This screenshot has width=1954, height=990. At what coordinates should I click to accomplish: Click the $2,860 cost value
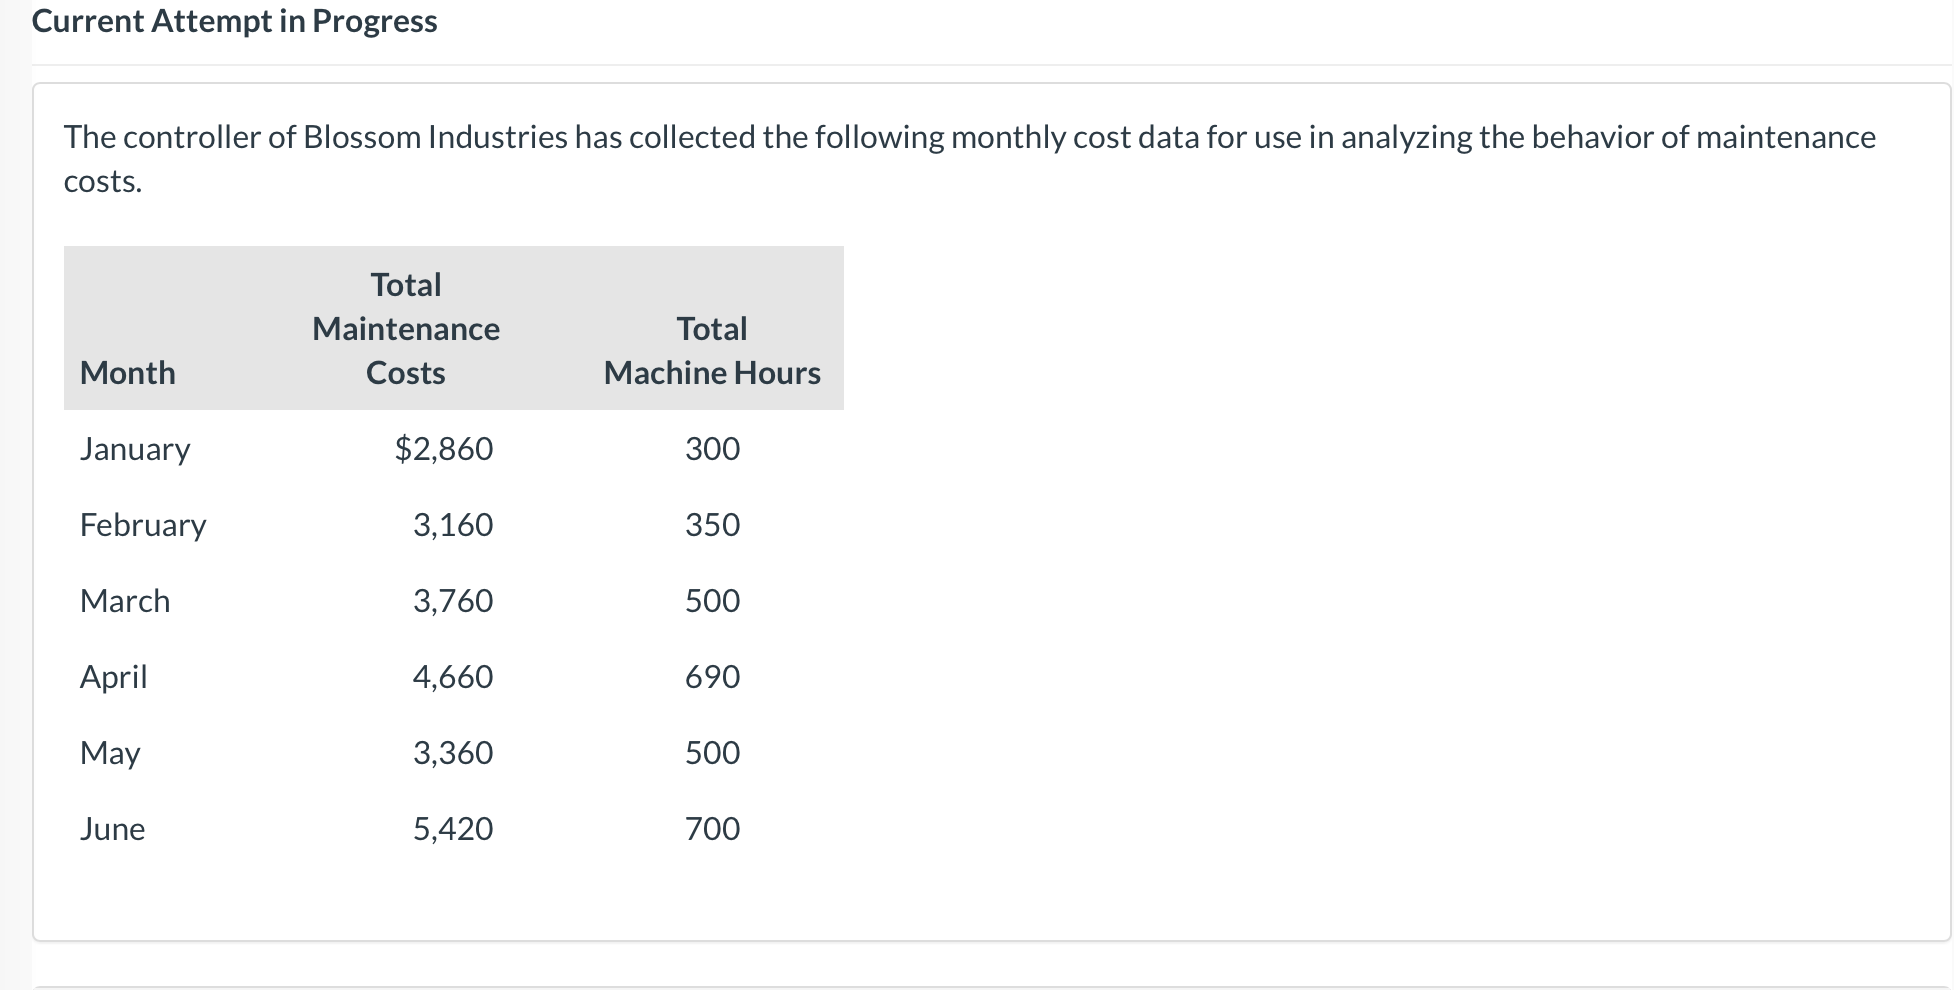[x=444, y=449]
